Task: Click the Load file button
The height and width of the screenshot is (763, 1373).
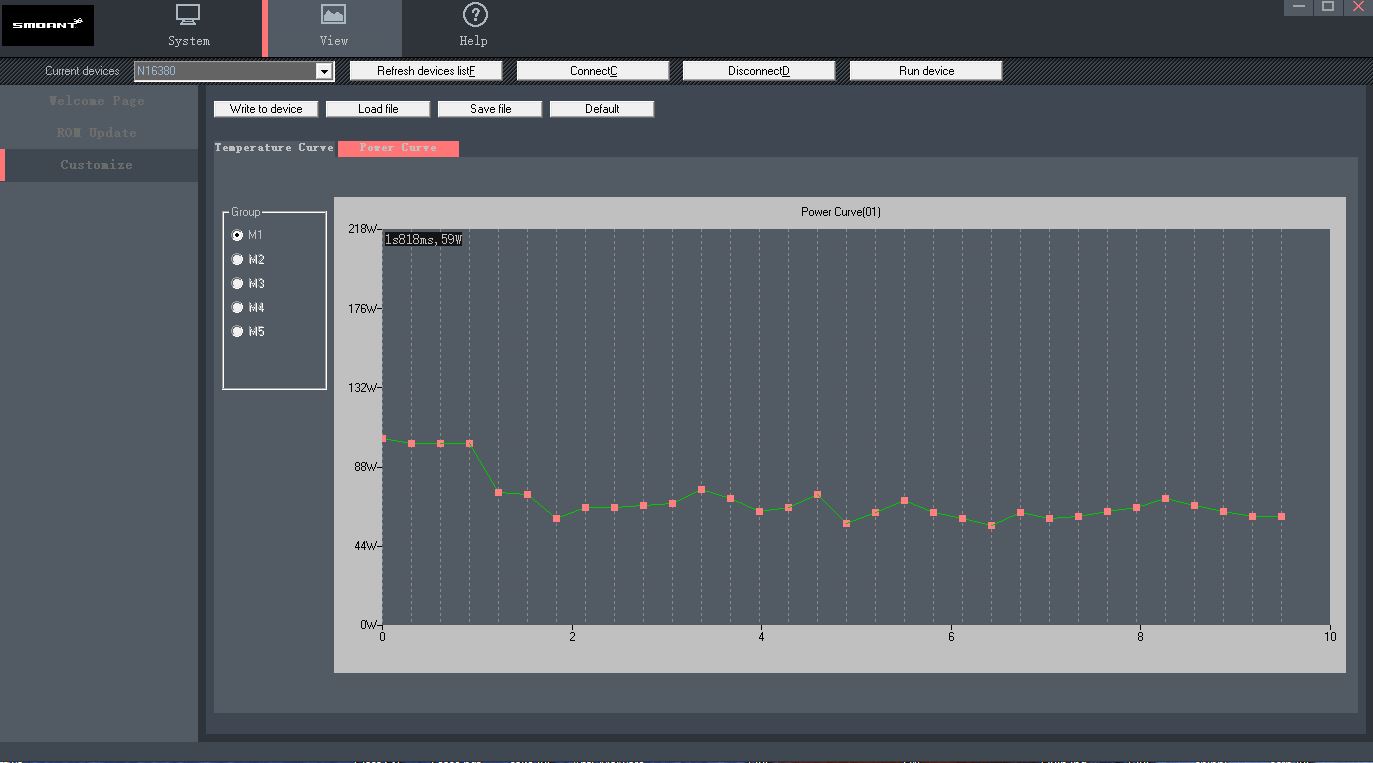Action: [x=378, y=109]
